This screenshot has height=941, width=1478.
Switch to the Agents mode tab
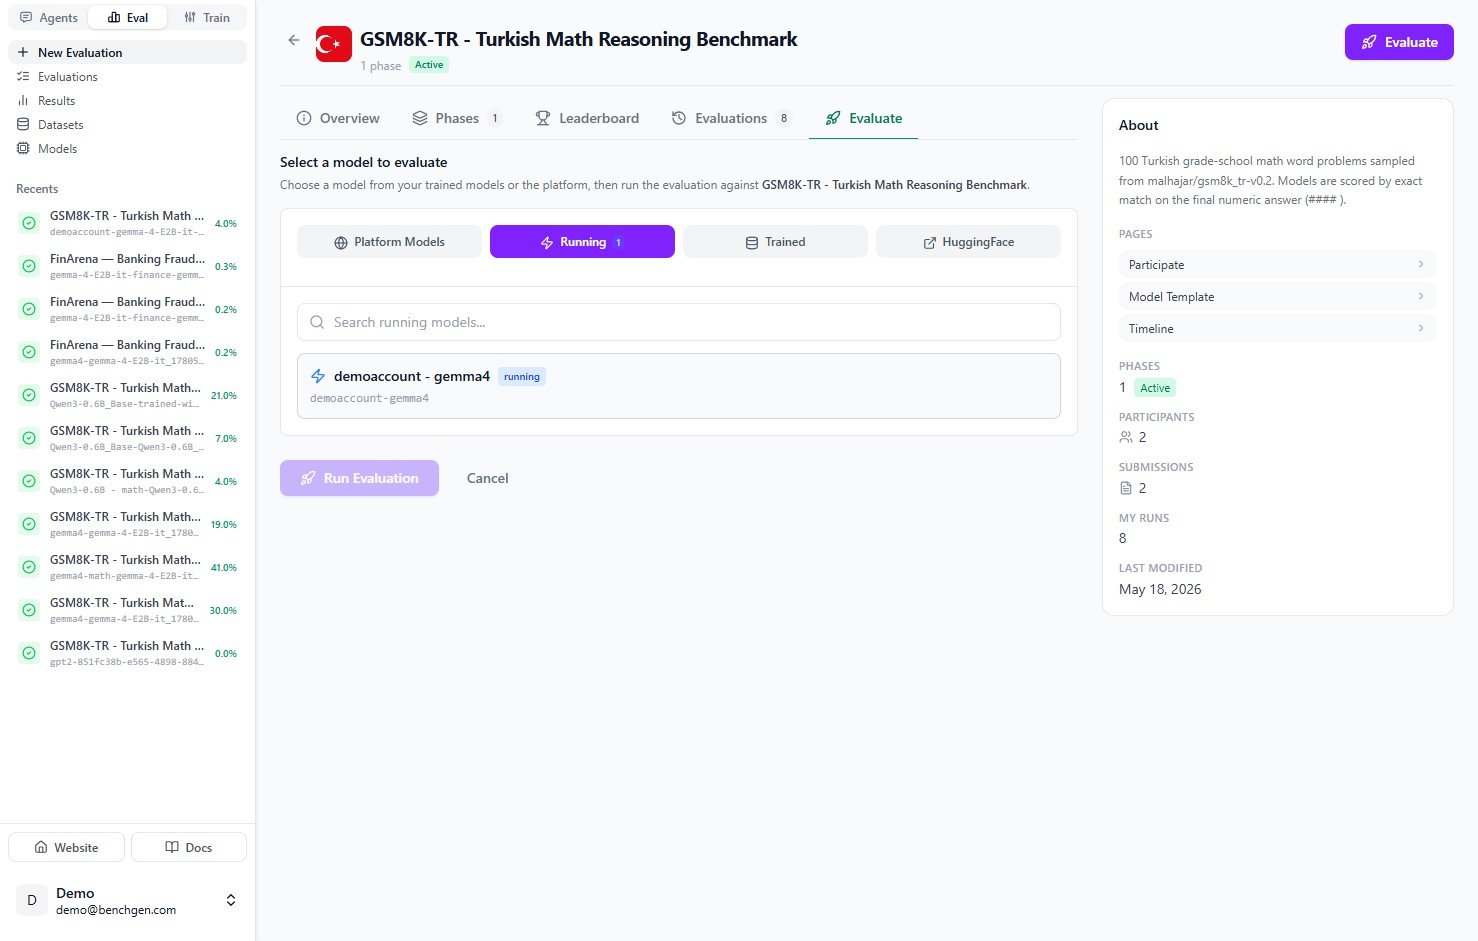[49, 17]
